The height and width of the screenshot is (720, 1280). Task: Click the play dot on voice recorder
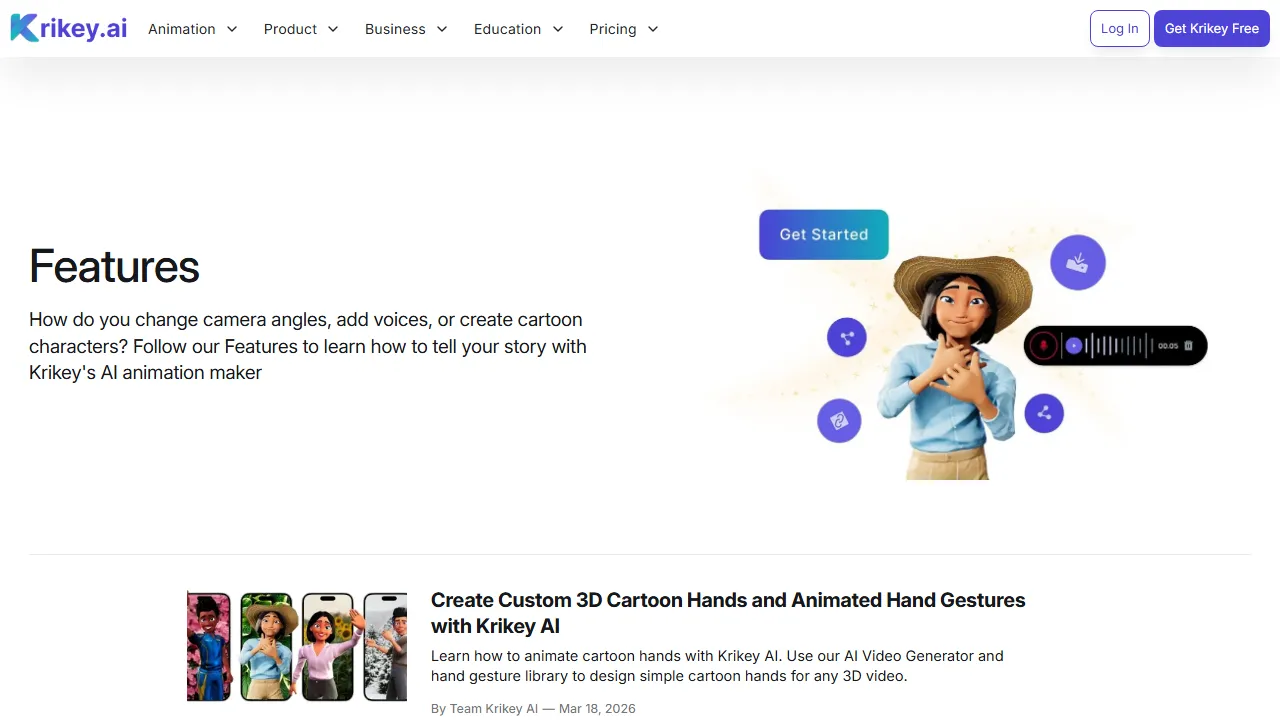click(x=1074, y=346)
